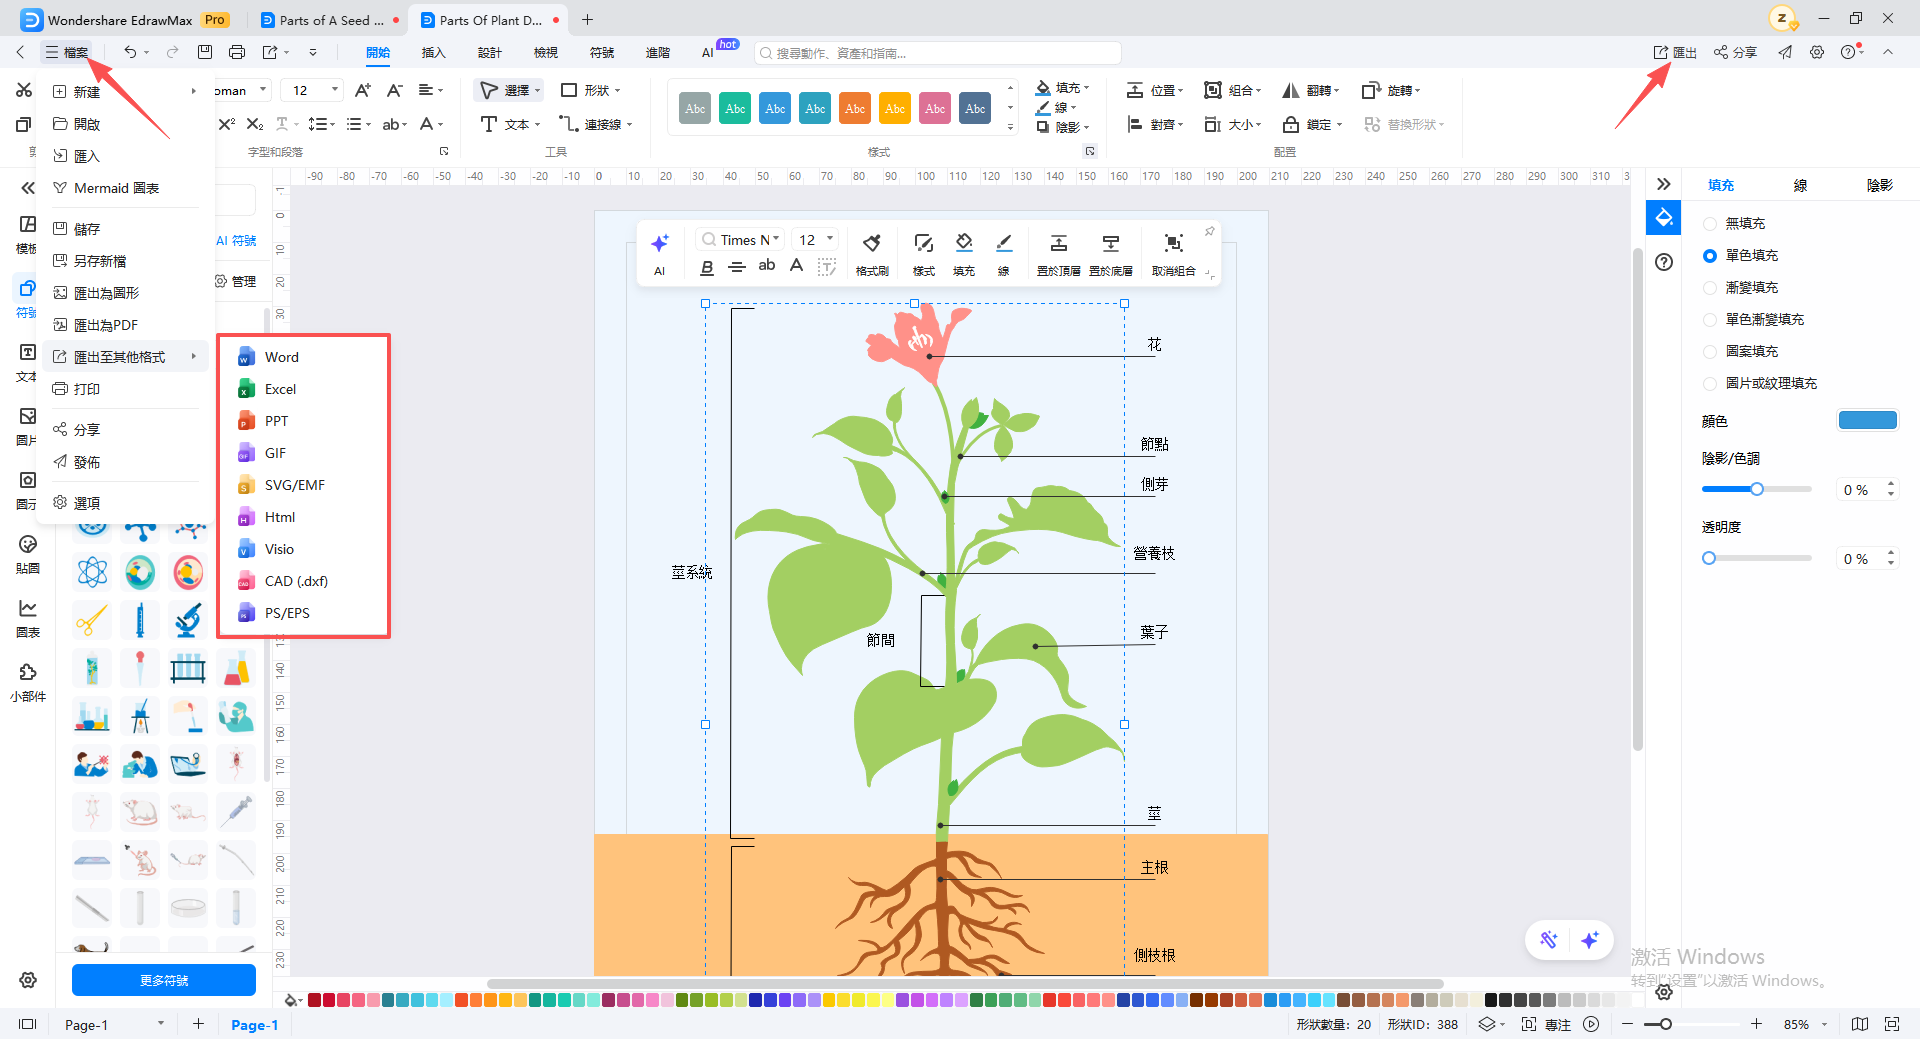The height and width of the screenshot is (1039, 1920).
Task: Click the help question mark in right panel
Action: (1664, 262)
